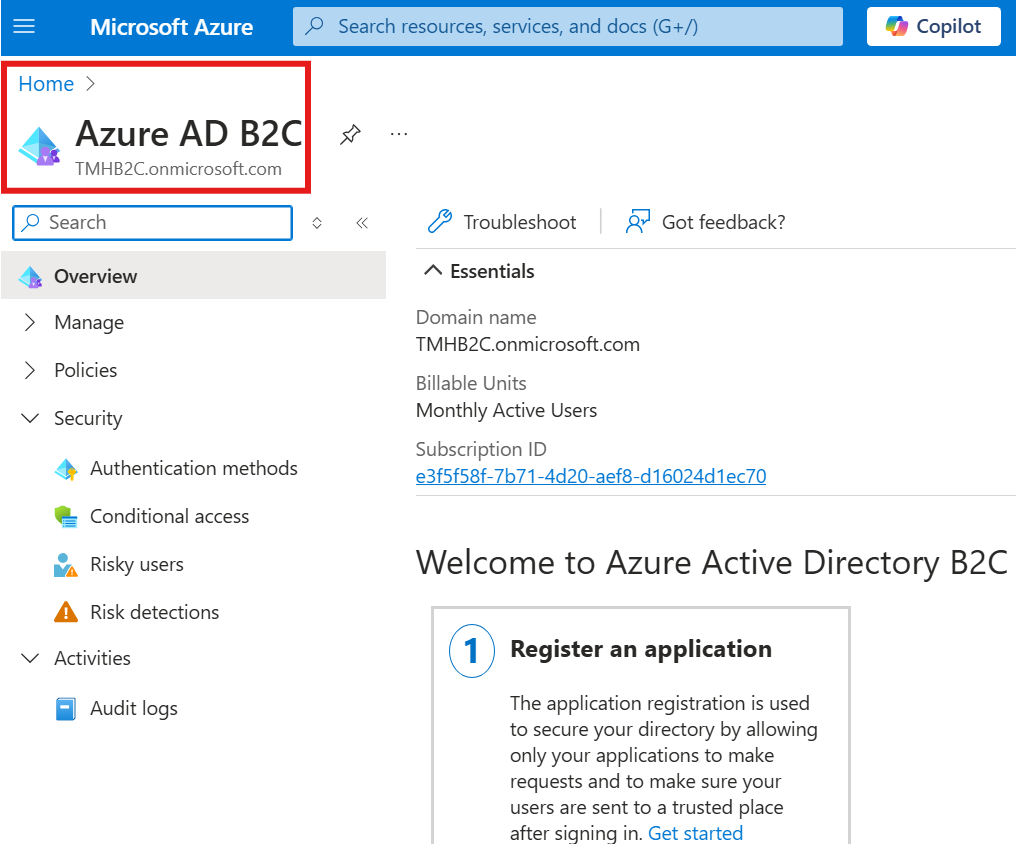Image resolution: width=1016 pixels, height=844 pixels.
Task: Click the Azure AD B2C page title
Action: click(x=189, y=134)
